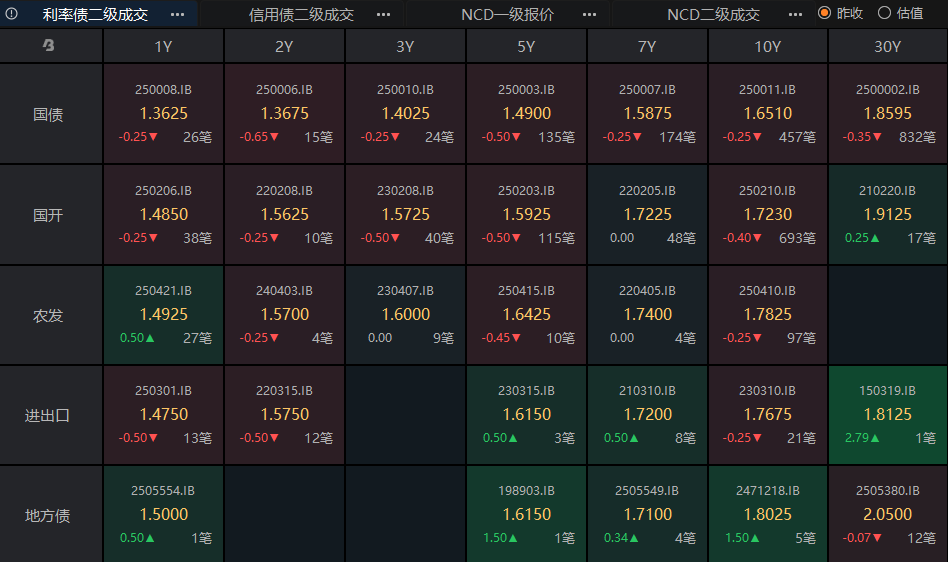
Task: Open bond 250003.IB cell
Action: pyautogui.click(x=526, y=114)
